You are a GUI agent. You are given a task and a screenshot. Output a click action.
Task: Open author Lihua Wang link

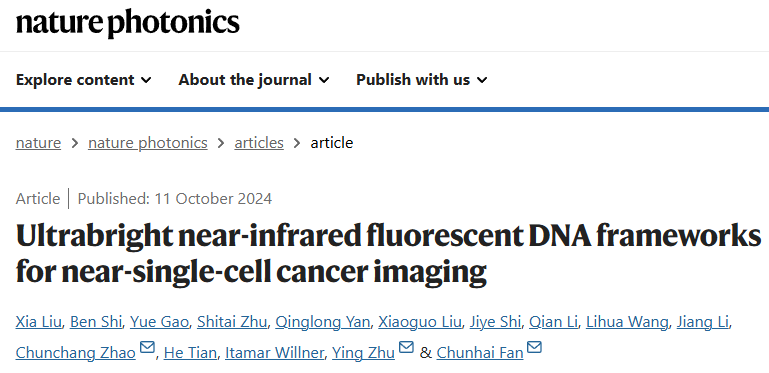point(627,322)
